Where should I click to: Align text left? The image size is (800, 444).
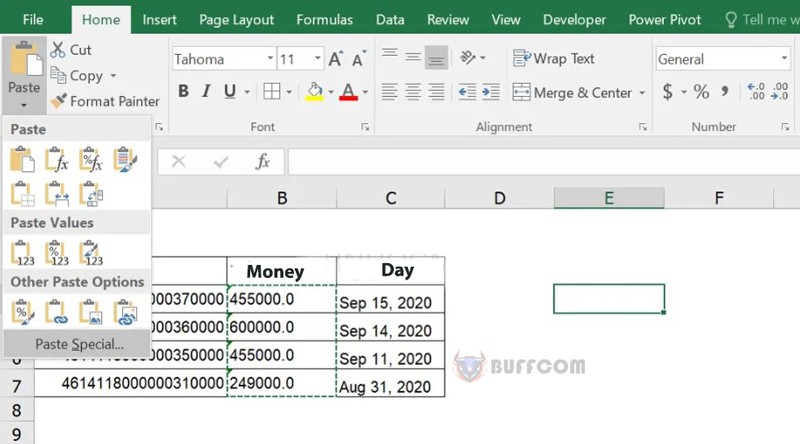(x=390, y=92)
